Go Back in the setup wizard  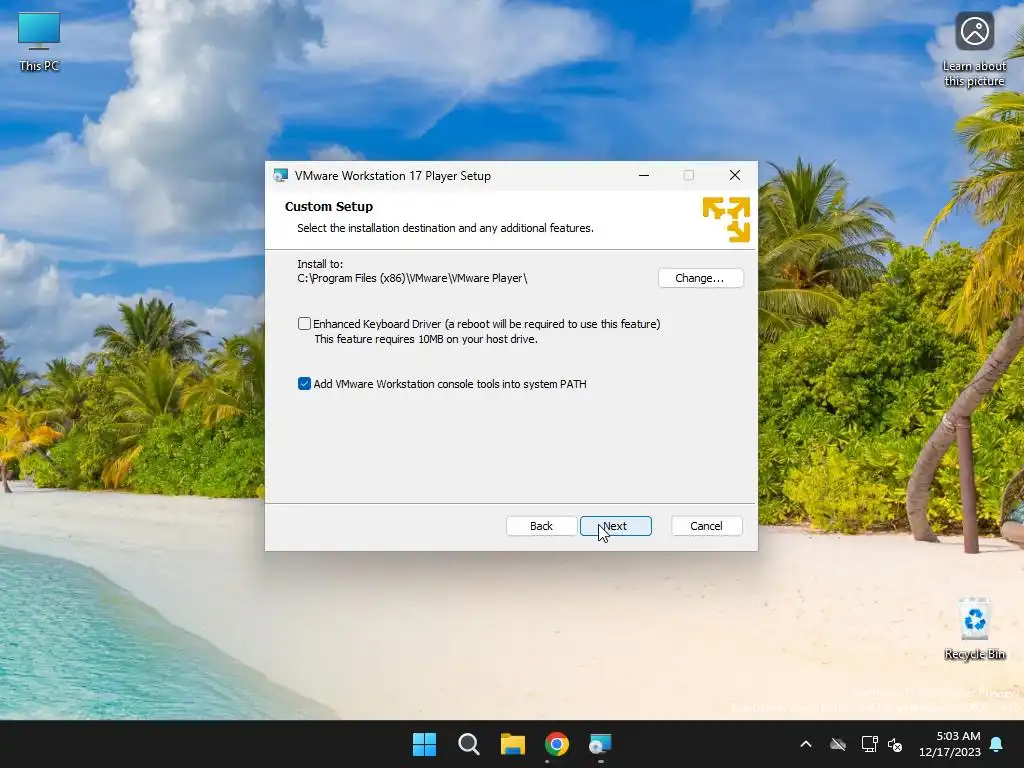541,526
